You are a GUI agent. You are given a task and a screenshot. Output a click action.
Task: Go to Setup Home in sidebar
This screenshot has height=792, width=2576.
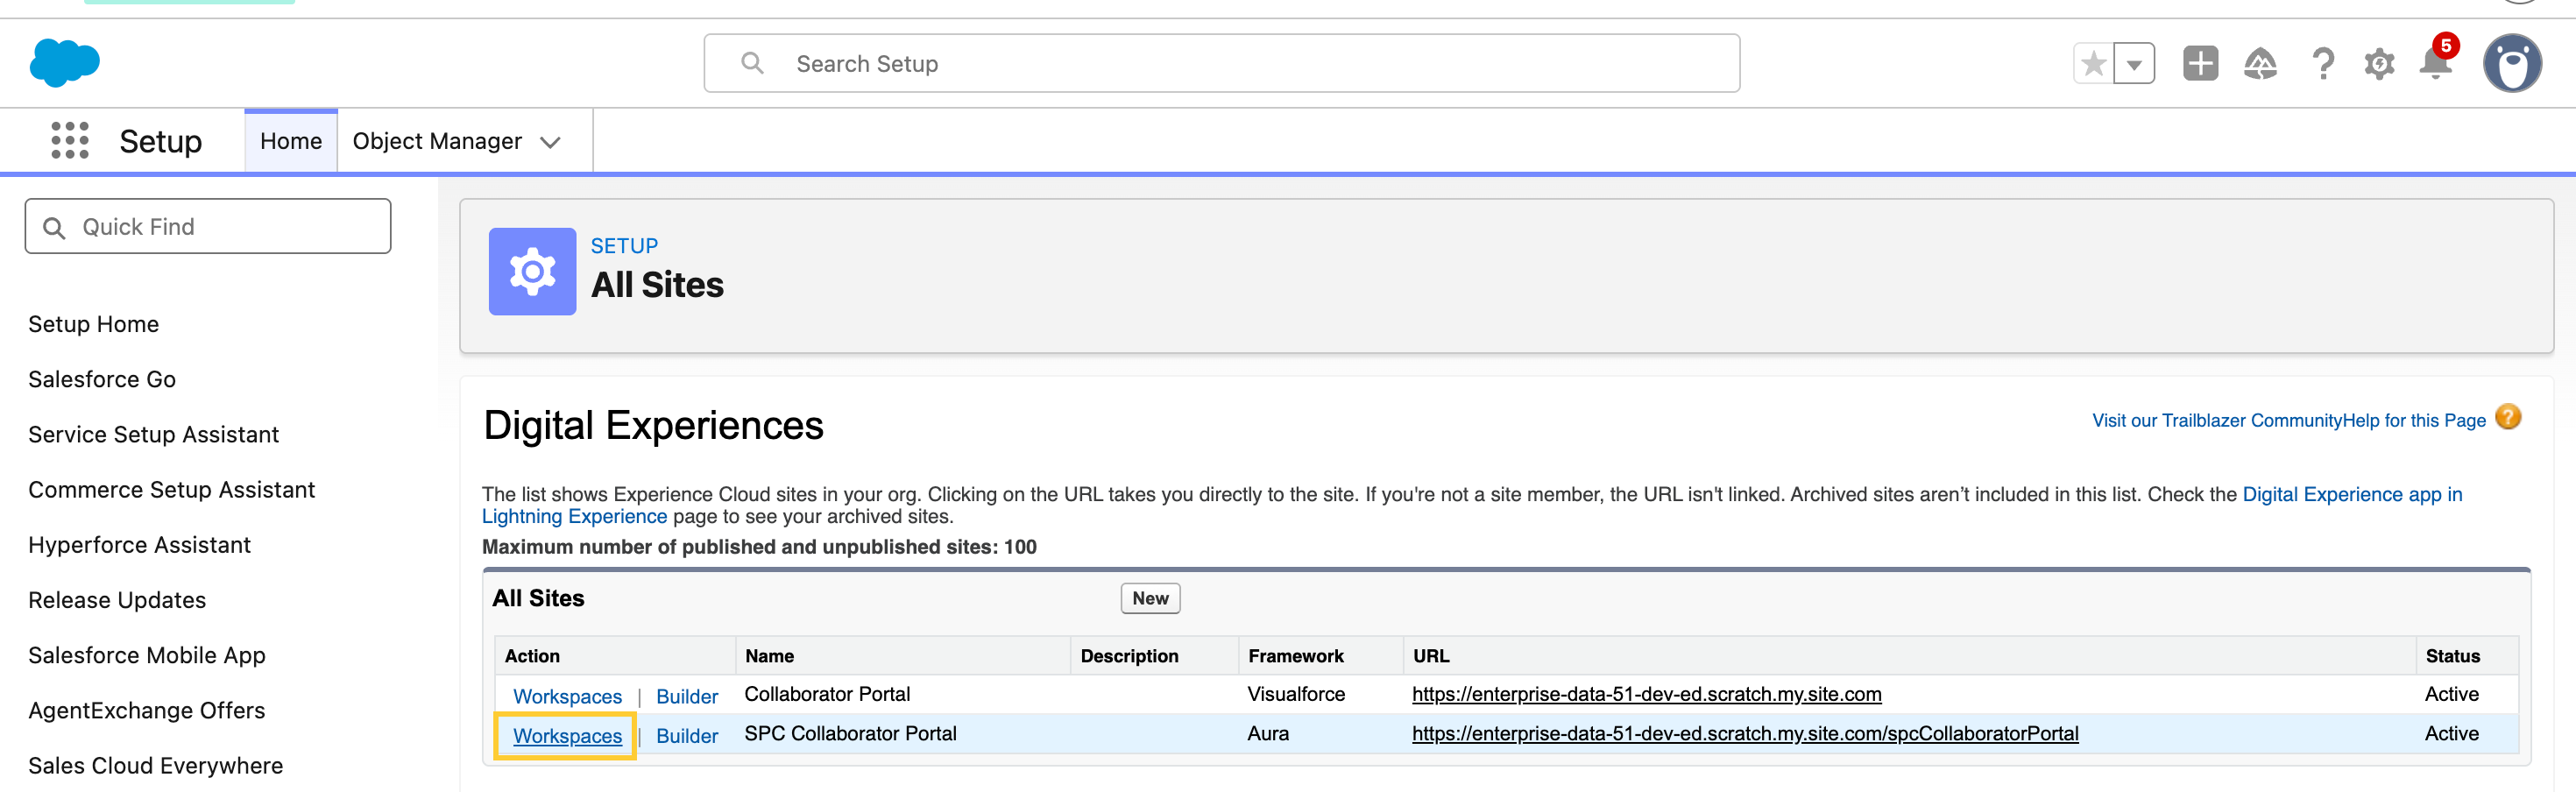coord(94,324)
